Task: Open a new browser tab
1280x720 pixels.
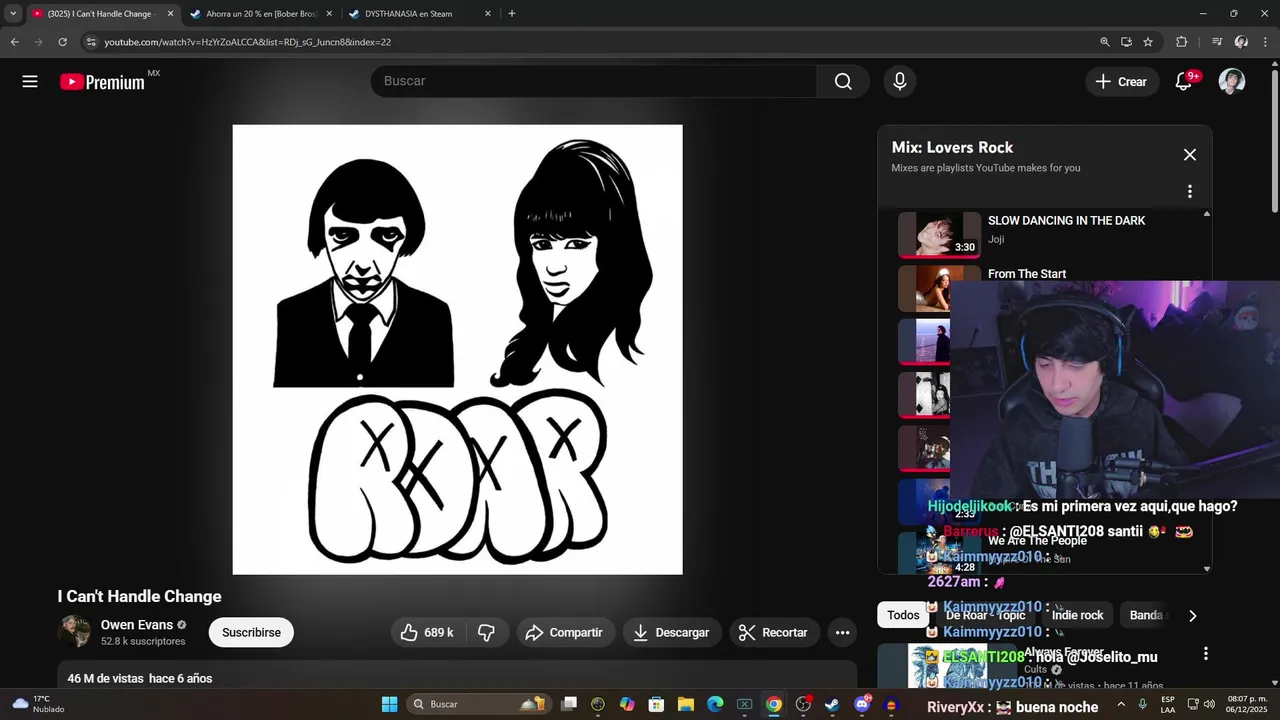Action: (512, 14)
